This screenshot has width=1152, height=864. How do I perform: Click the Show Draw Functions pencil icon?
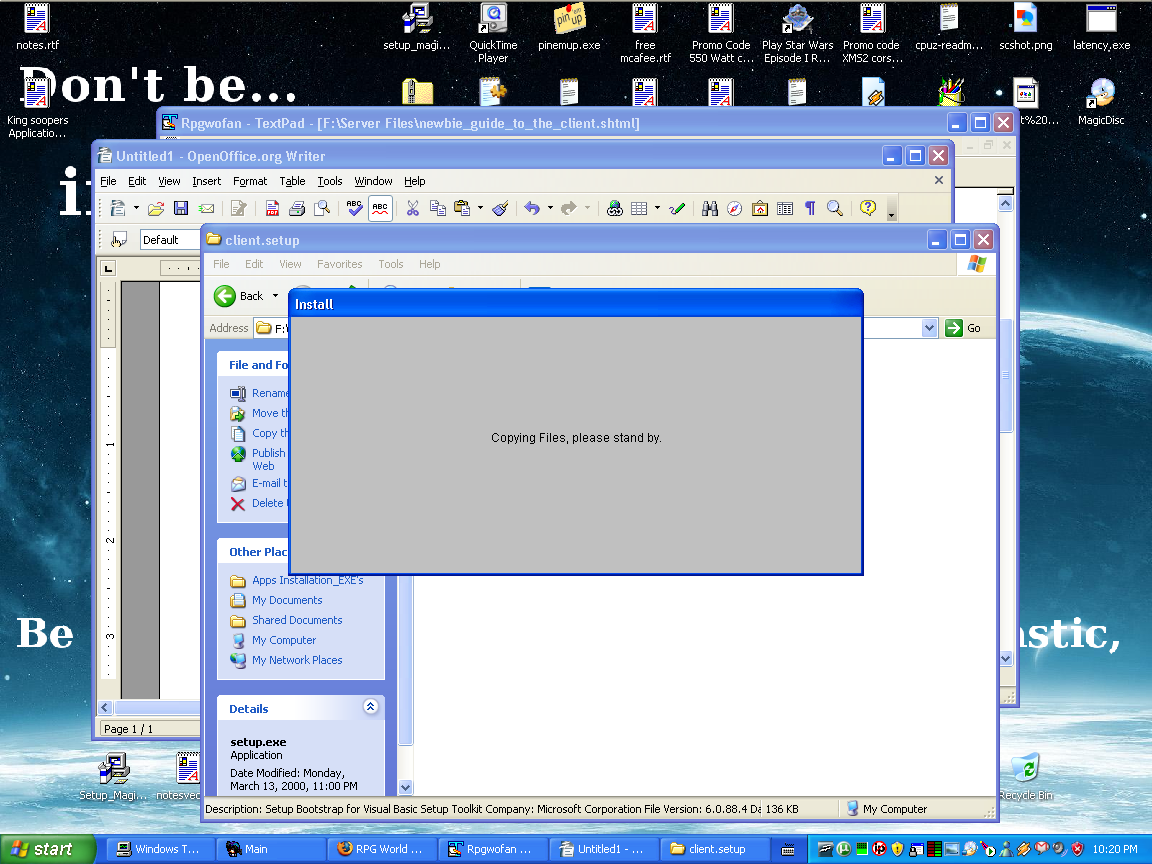click(x=677, y=209)
